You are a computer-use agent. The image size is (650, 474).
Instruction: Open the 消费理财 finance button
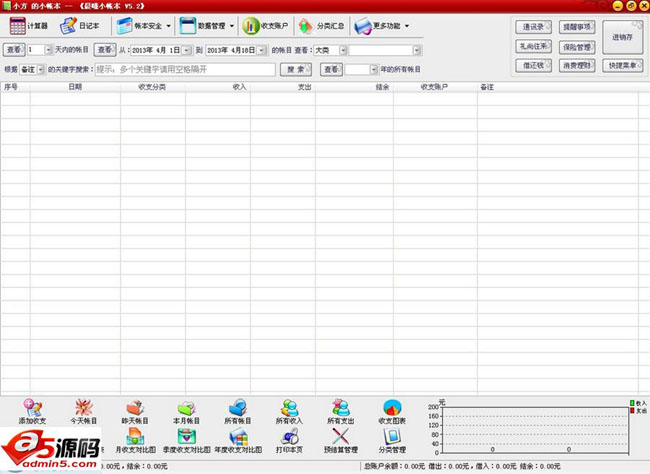[577, 66]
